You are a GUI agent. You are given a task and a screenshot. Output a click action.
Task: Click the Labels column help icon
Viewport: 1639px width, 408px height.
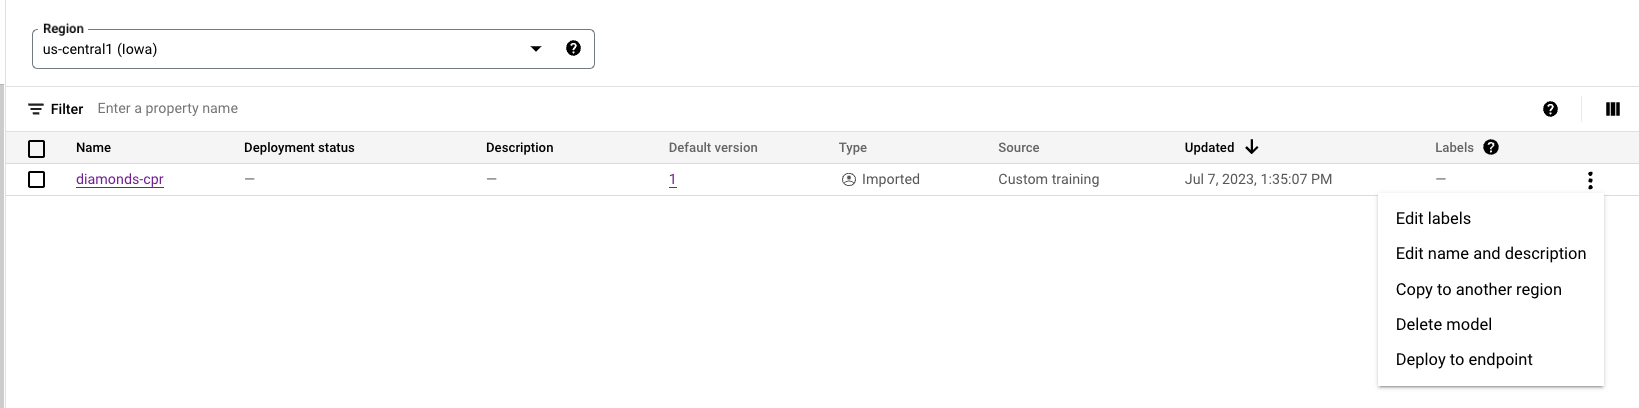(x=1491, y=147)
